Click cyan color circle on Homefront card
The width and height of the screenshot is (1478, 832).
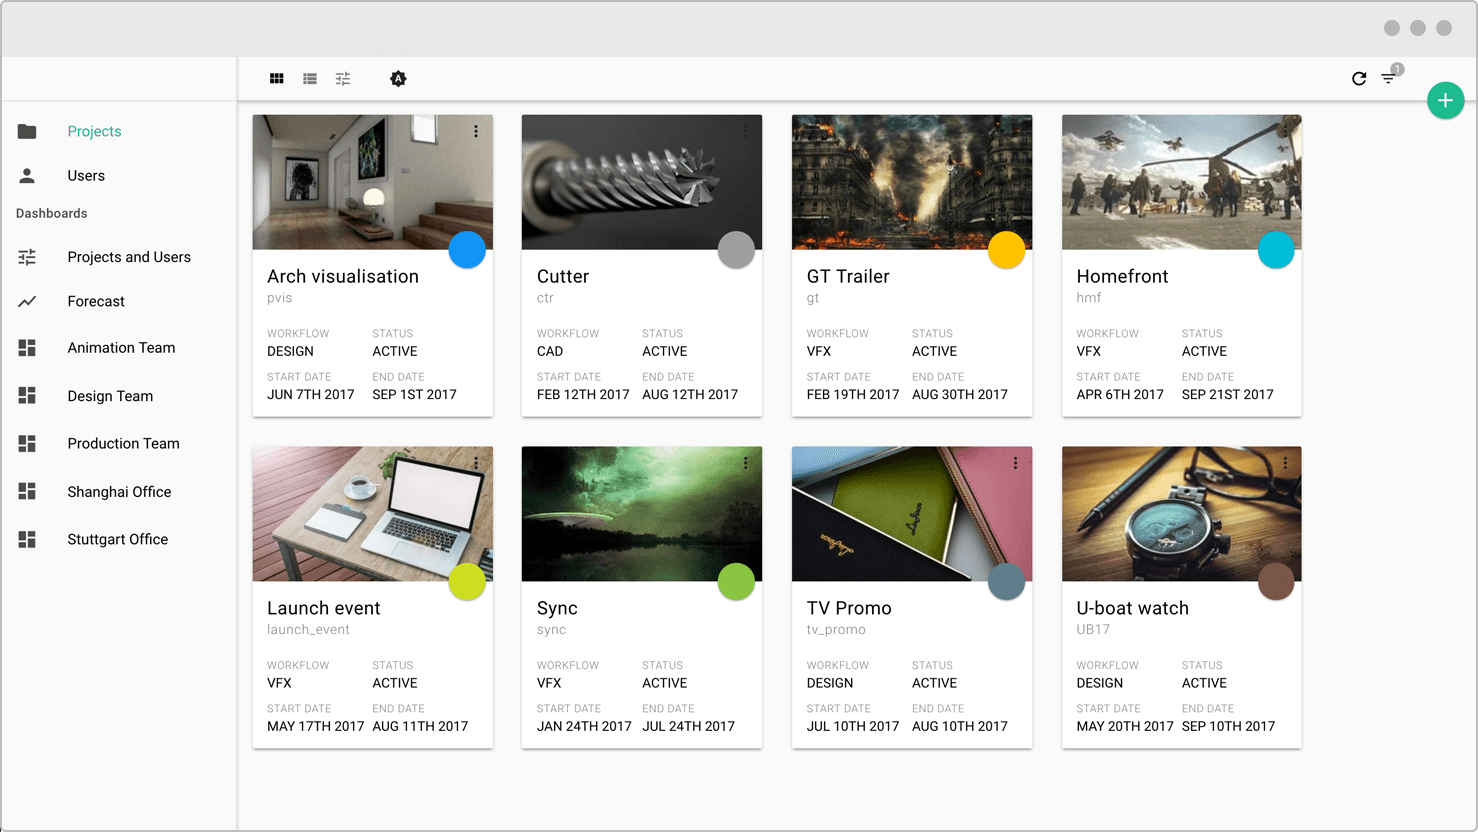point(1276,250)
